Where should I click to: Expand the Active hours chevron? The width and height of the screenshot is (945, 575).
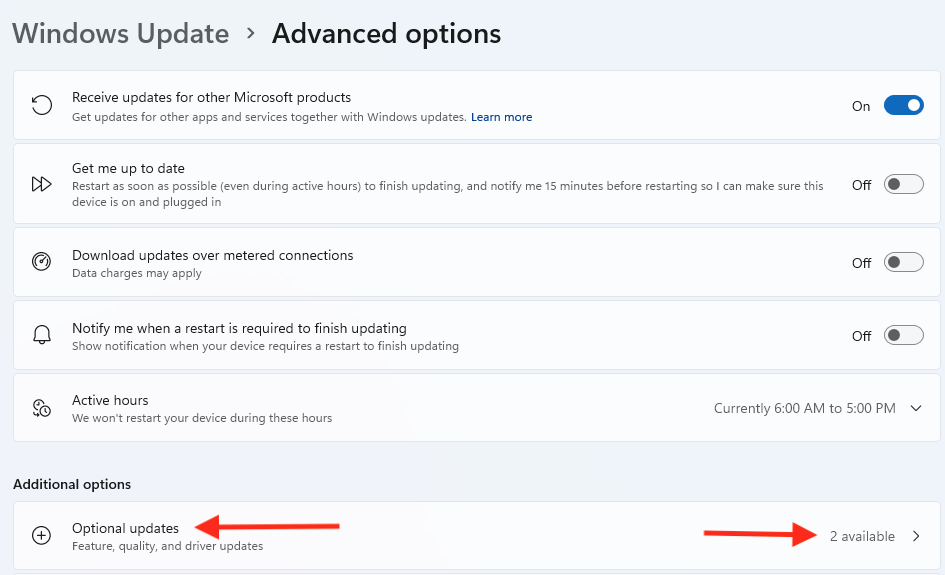(916, 408)
